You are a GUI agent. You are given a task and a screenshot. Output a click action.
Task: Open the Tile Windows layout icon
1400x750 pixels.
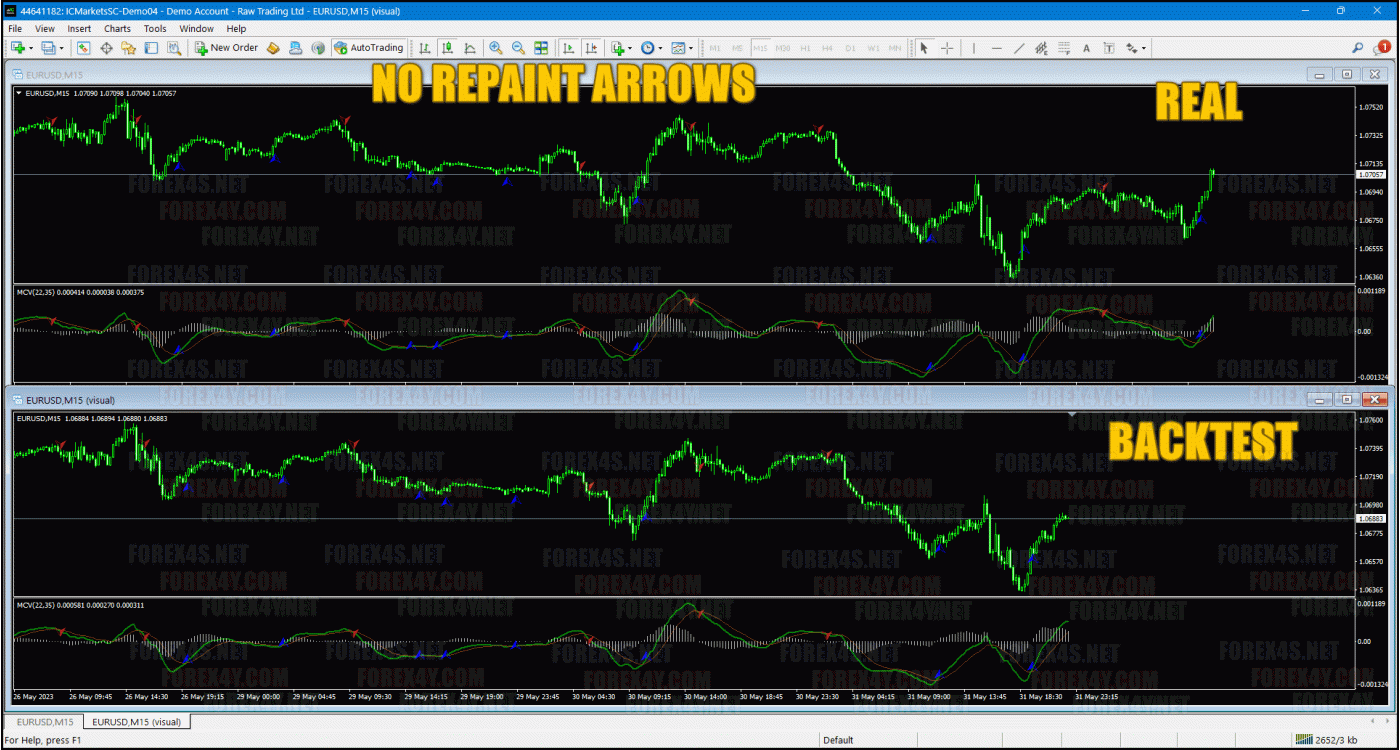[x=541, y=48]
